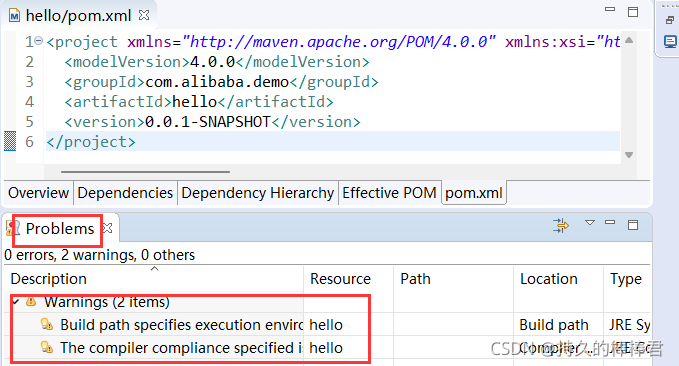This screenshot has width=679, height=366.
Task: Place cursor in groupId com.alibaba.demo
Action: click(217, 82)
